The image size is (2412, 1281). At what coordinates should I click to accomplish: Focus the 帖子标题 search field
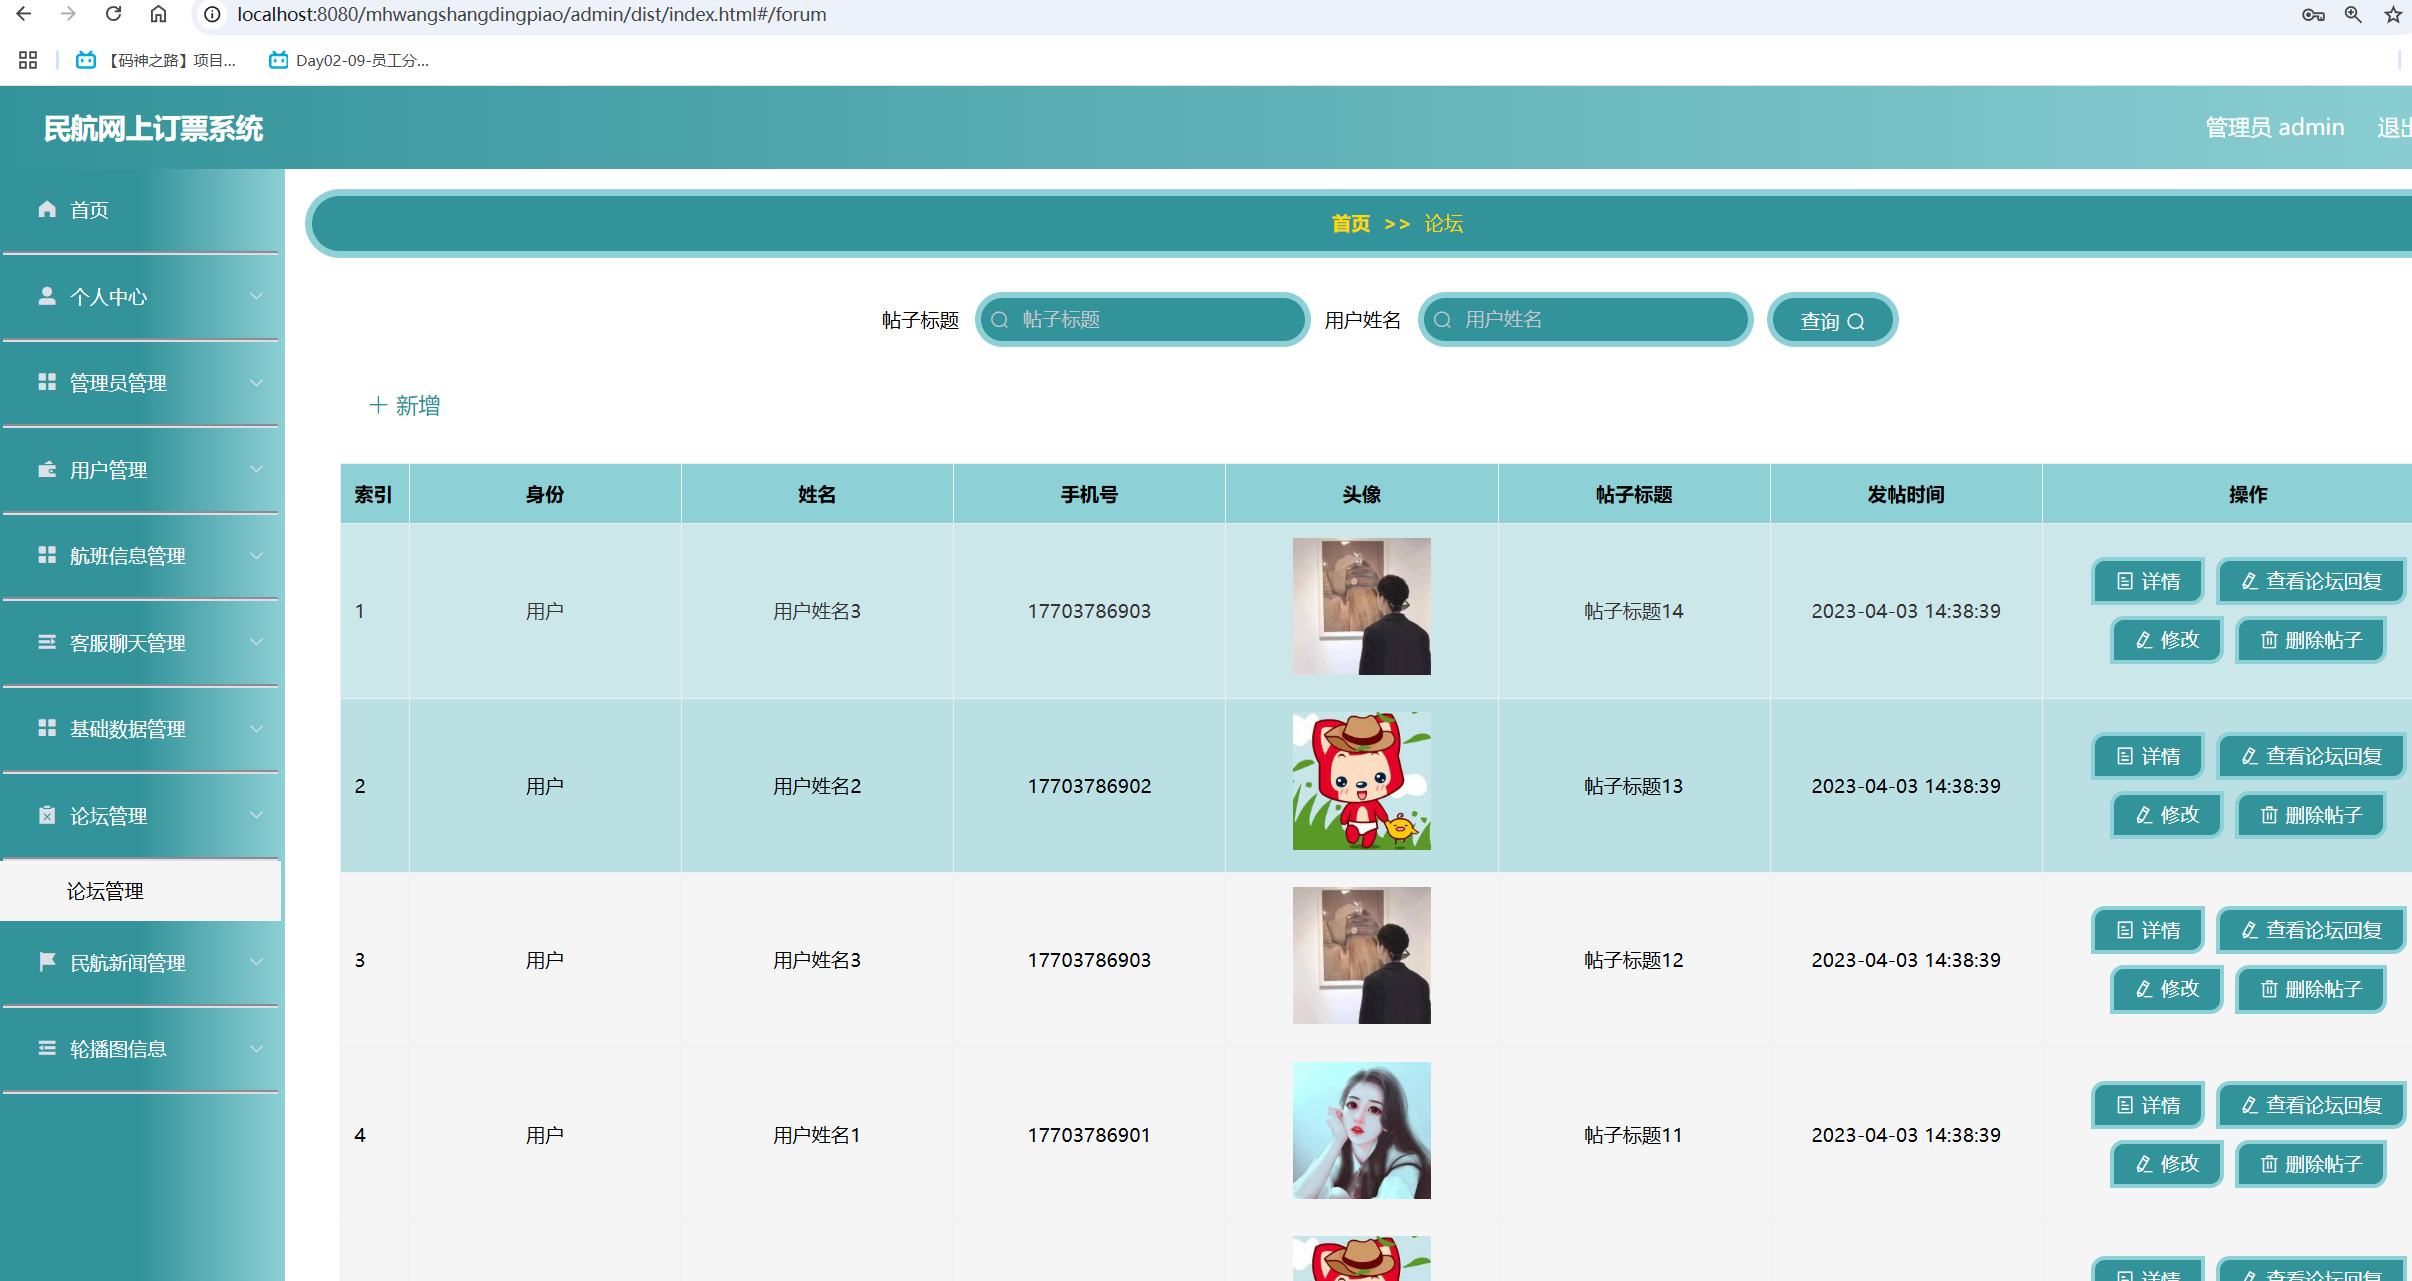(x=1142, y=320)
